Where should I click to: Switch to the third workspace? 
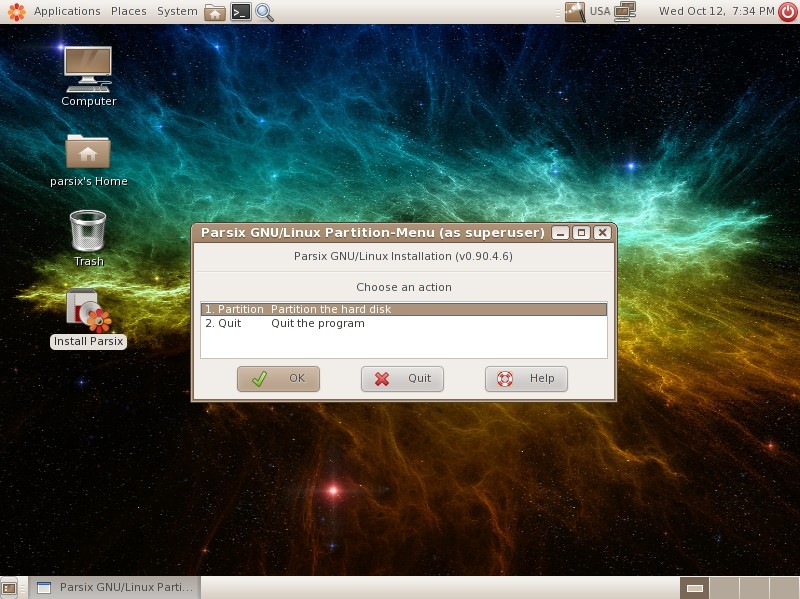click(754, 588)
